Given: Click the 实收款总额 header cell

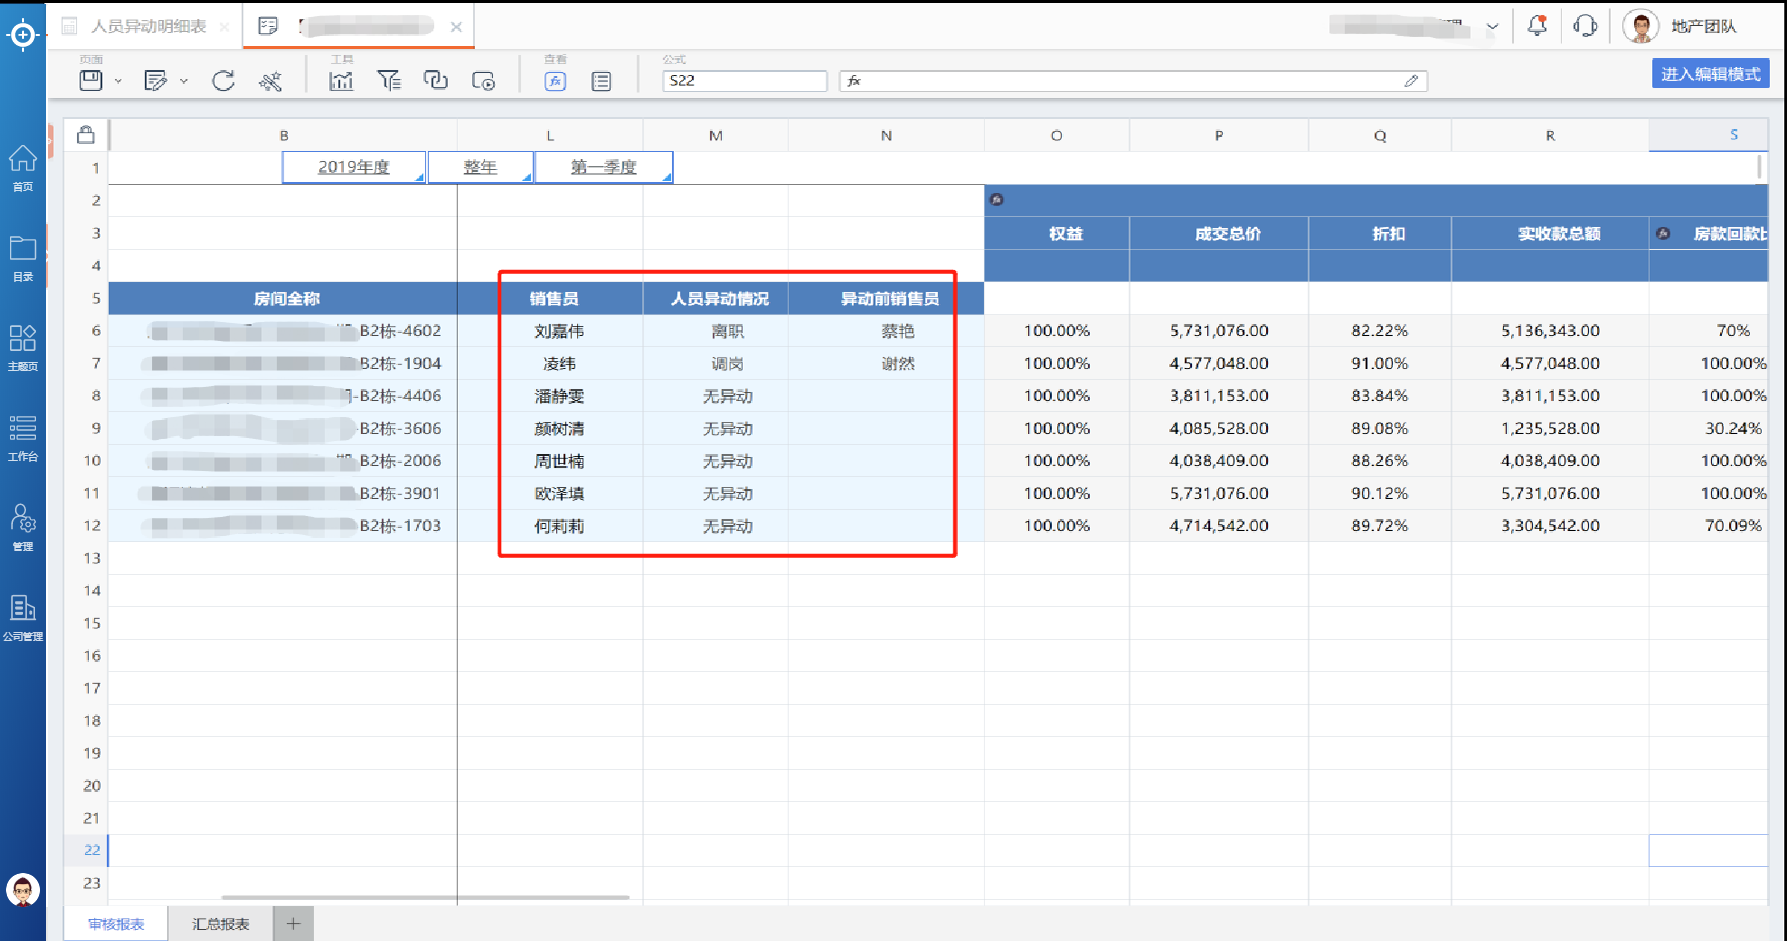Looking at the screenshot, I should click(x=1550, y=233).
